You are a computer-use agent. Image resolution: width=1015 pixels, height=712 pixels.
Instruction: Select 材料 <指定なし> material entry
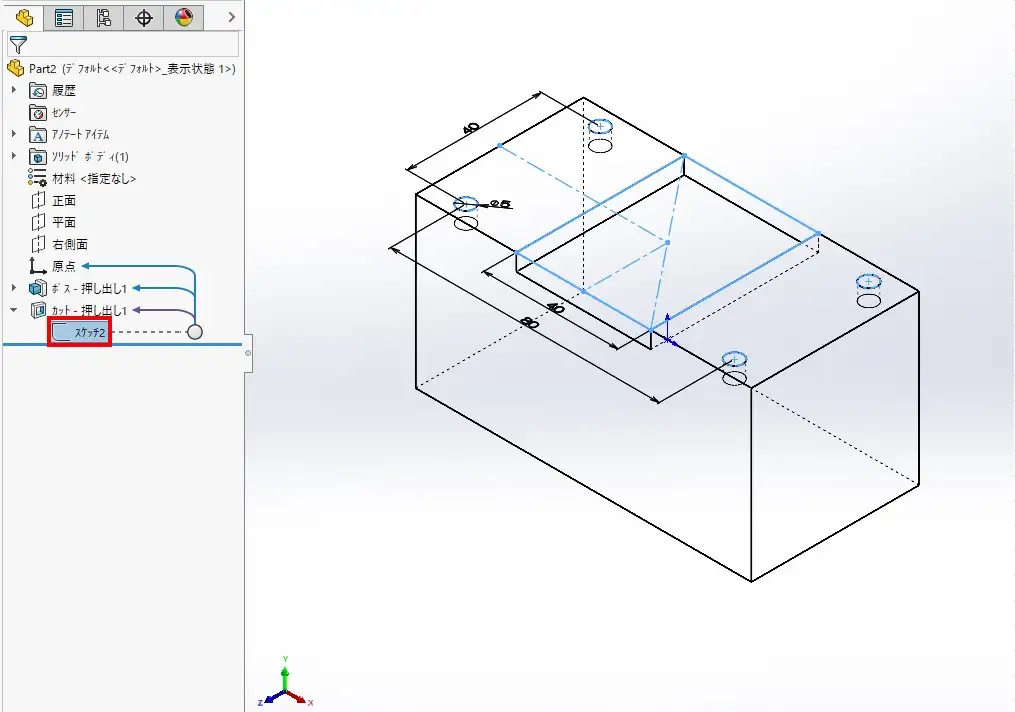(93, 178)
